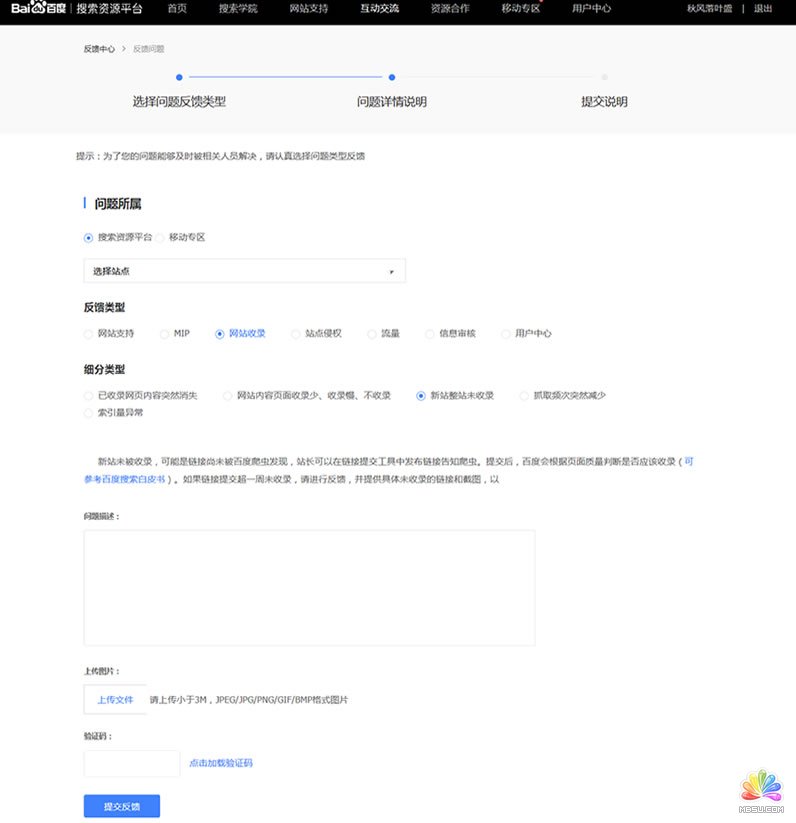Focus the 问题描述 text area
Viewport: 796px width, 823px height.
point(309,587)
